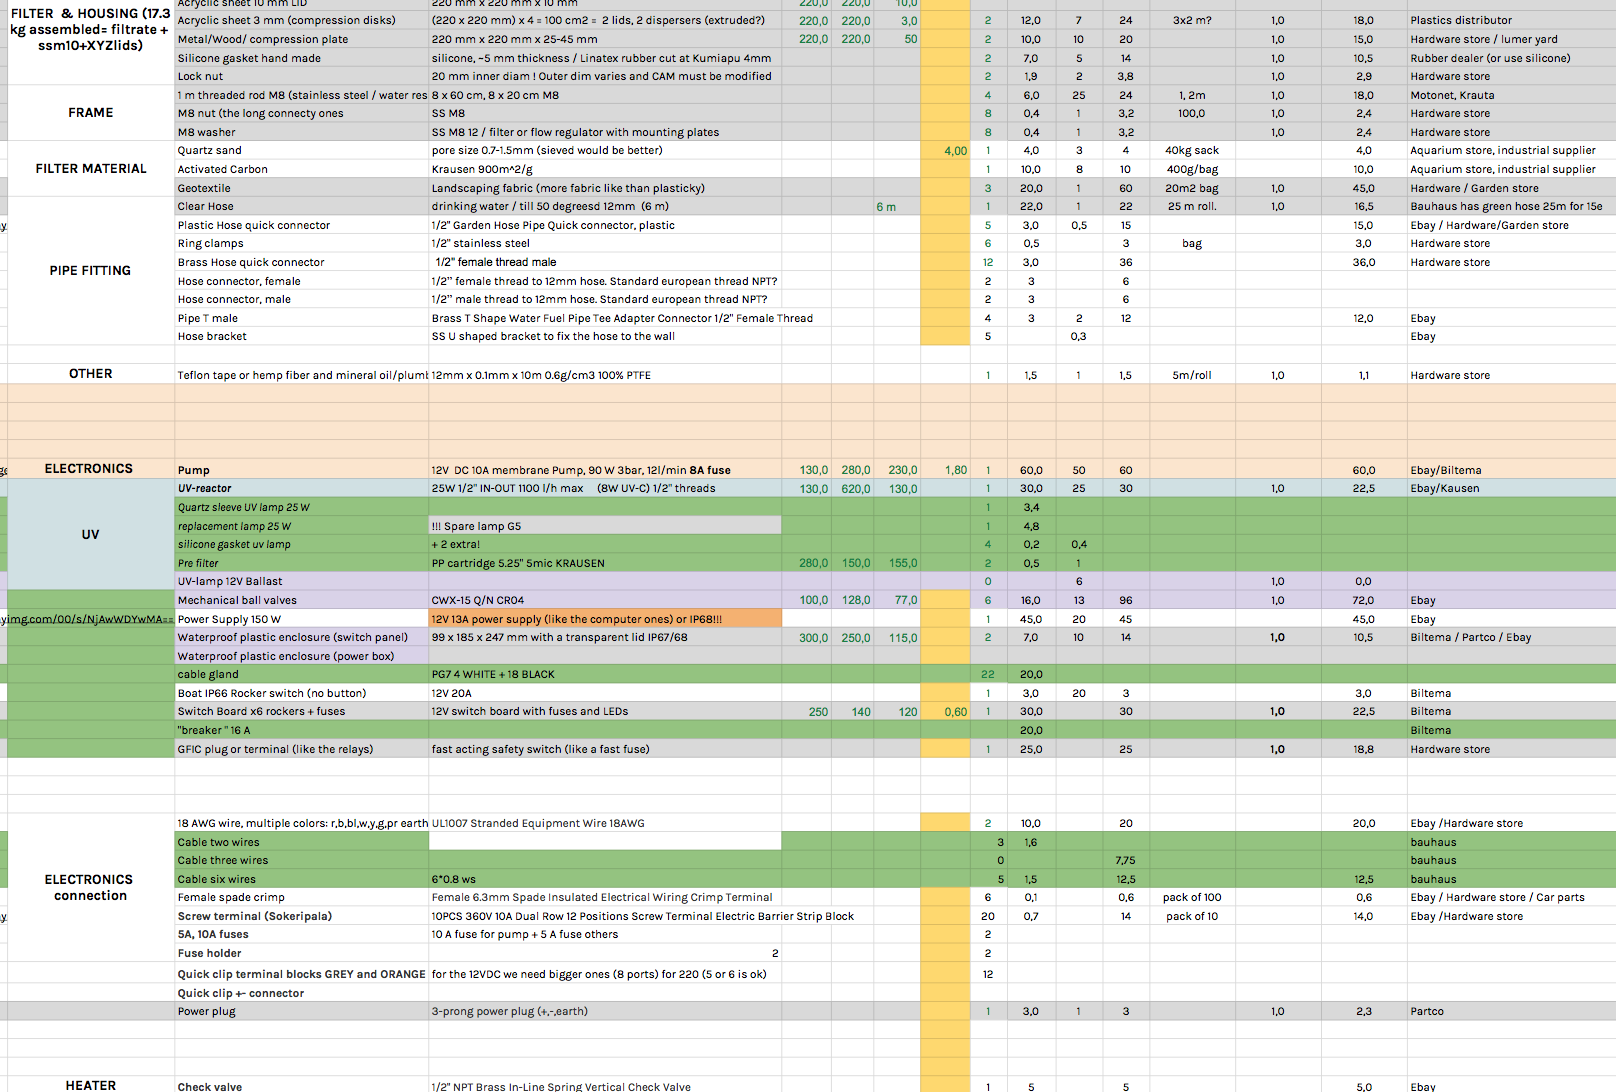Click the Ring clamps cell
Viewport: 1616px width, 1092px height.
click(x=302, y=244)
